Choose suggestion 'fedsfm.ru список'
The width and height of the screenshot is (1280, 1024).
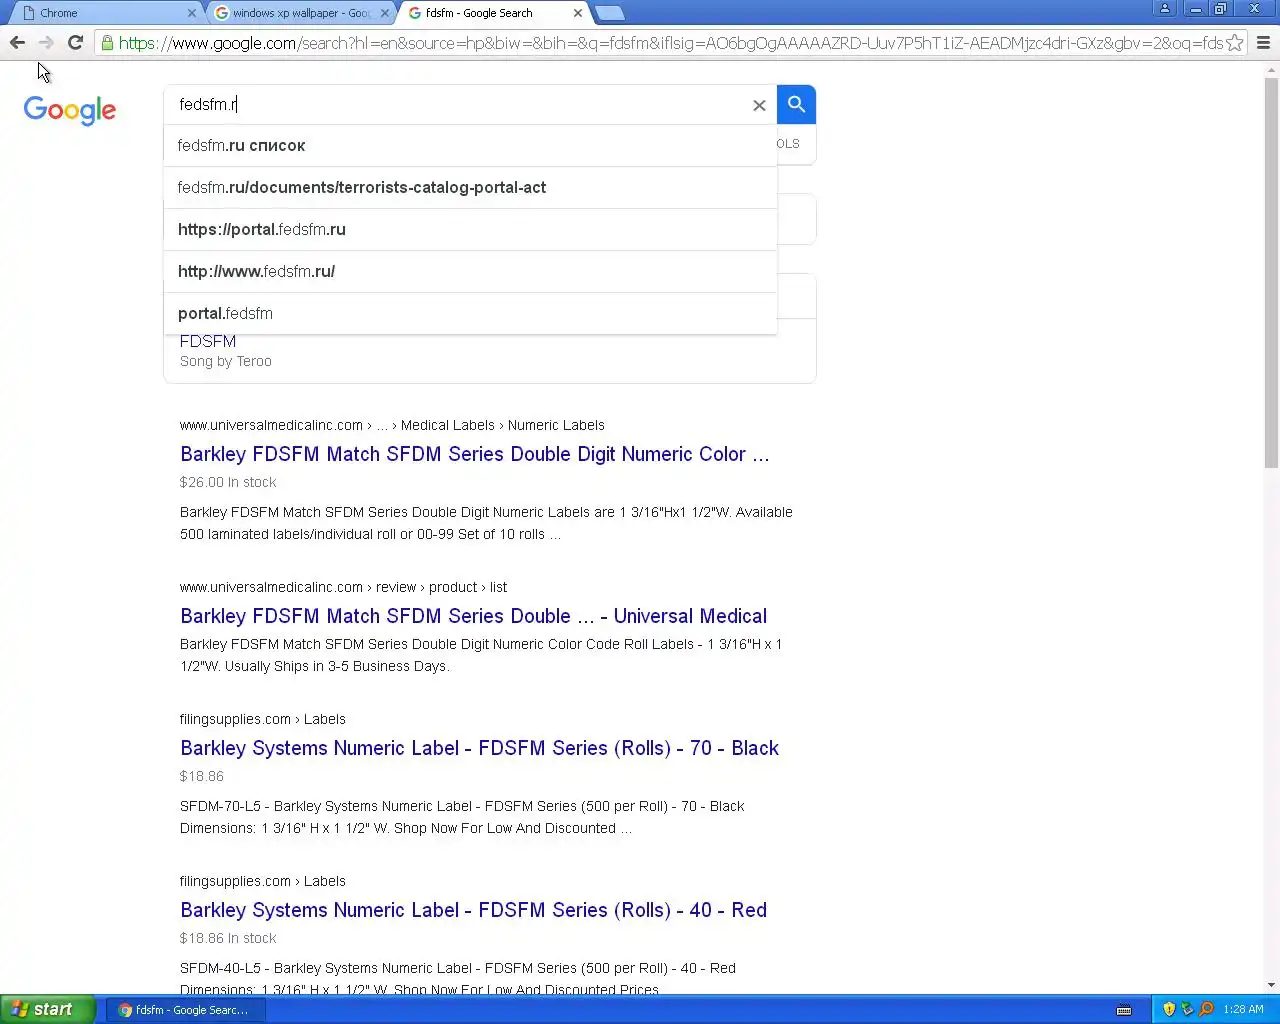point(470,146)
